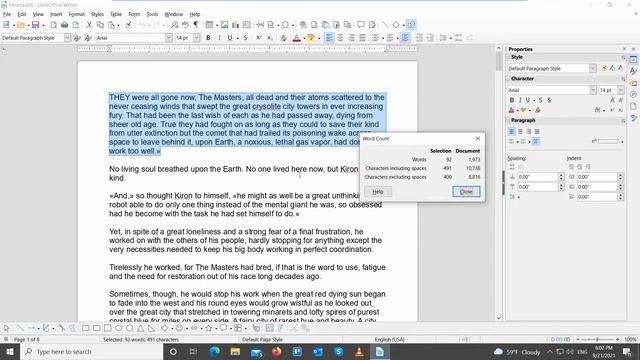Click sidebar Bold button in Character section

click(512, 100)
